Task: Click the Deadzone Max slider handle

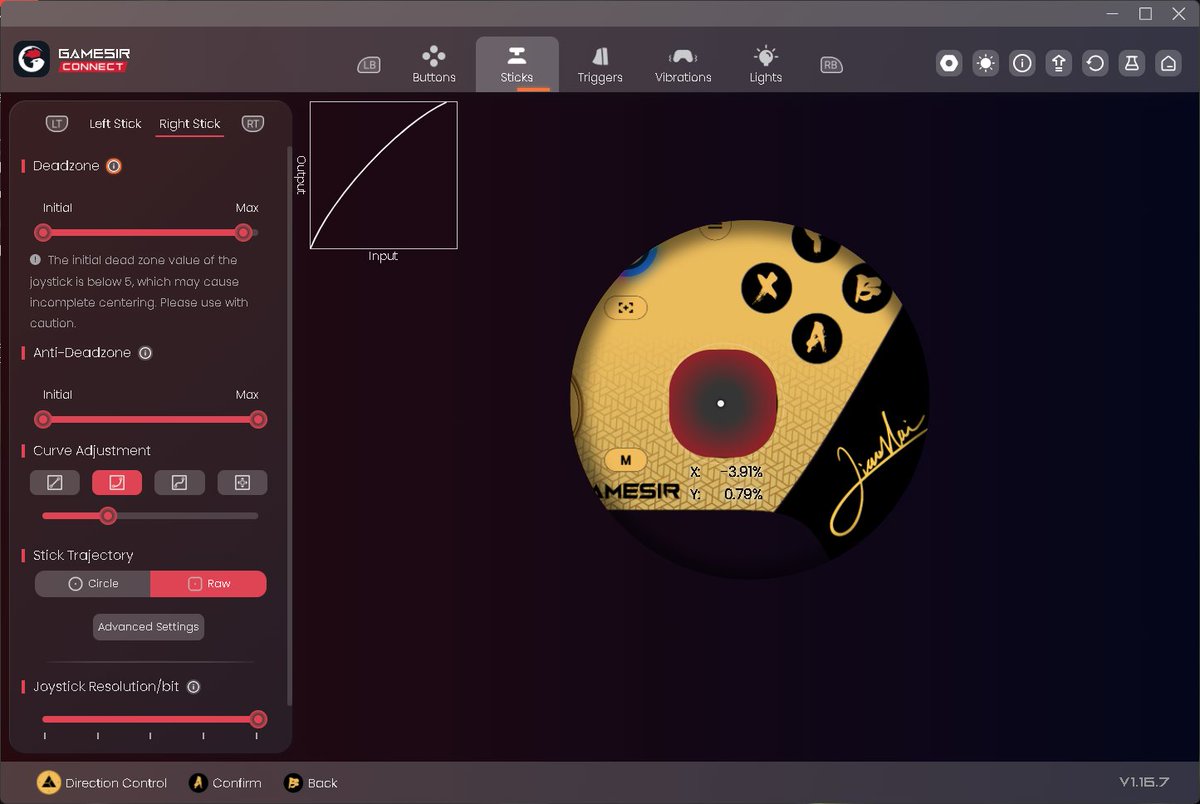Action: point(243,232)
